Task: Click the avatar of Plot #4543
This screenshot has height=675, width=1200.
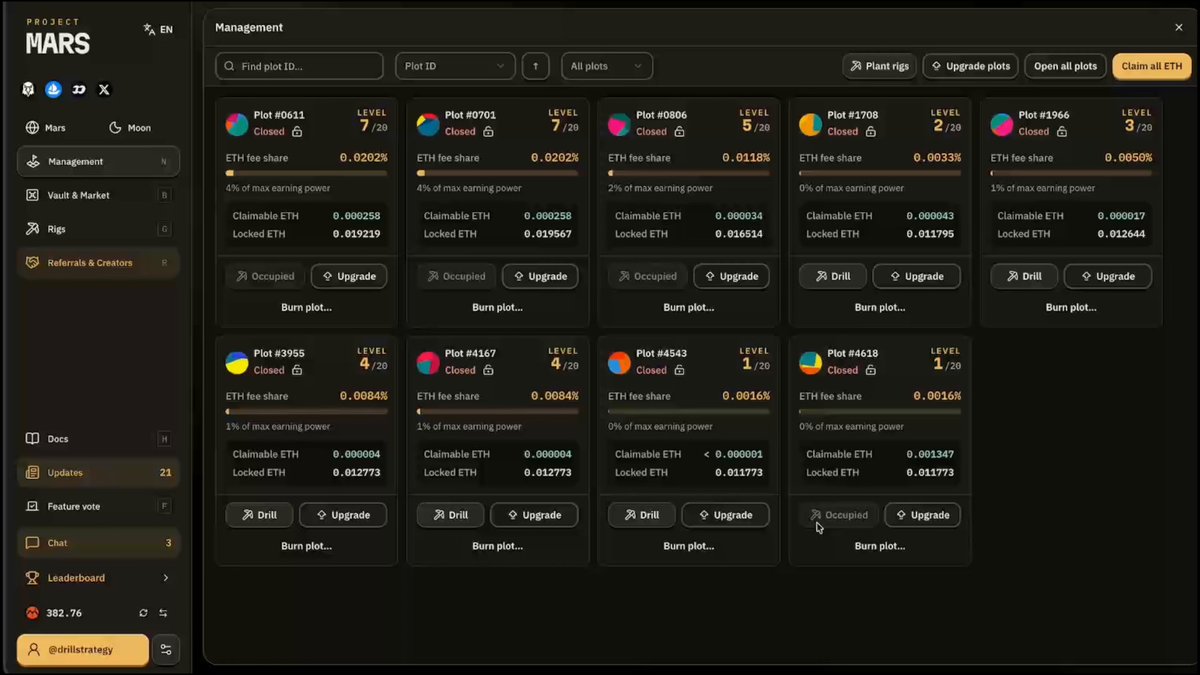Action: click(x=620, y=362)
